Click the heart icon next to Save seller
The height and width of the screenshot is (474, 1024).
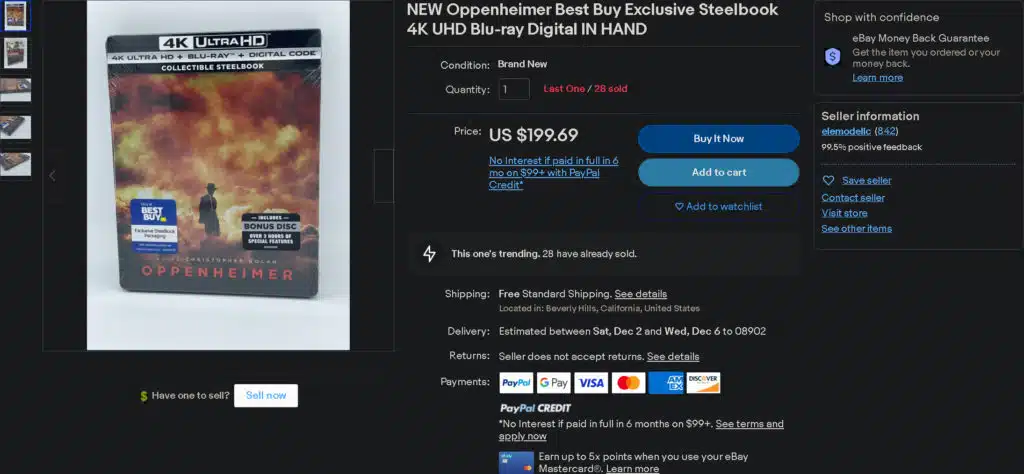[x=828, y=180]
